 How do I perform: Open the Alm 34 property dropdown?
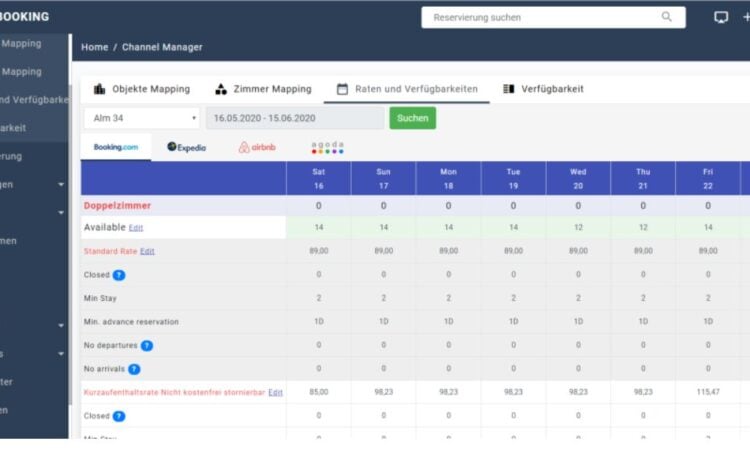[141, 118]
